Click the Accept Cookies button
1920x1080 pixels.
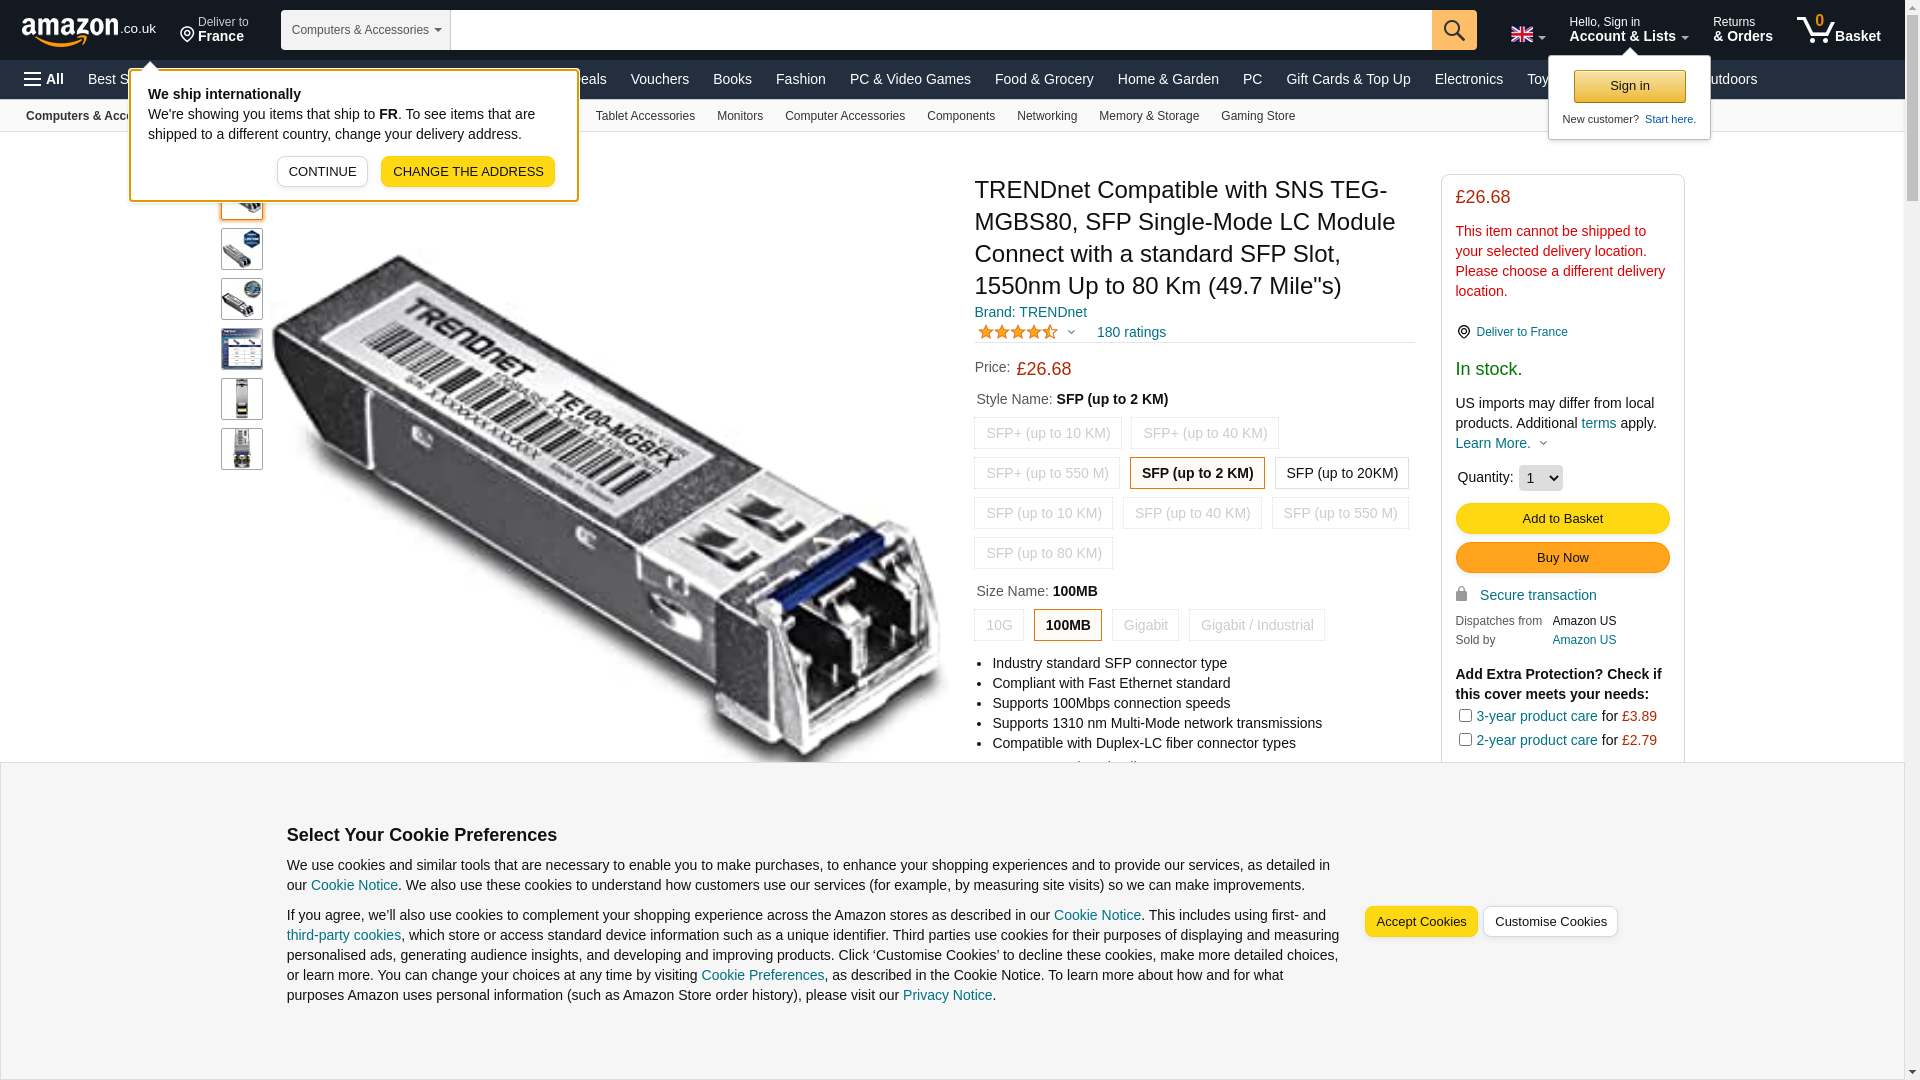[x=1421, y=922]
